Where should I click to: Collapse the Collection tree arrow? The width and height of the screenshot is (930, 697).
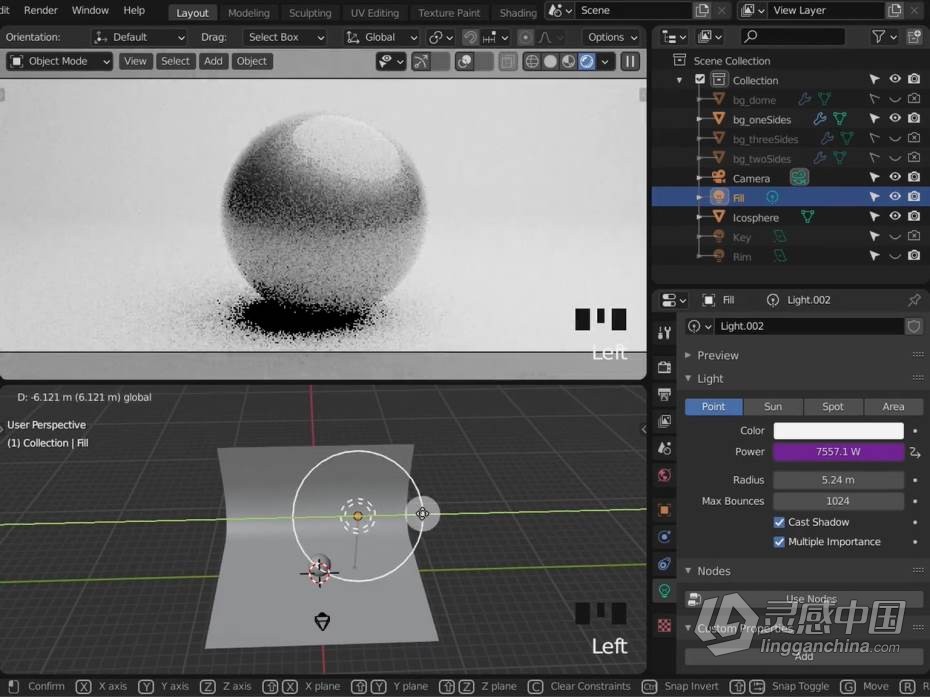680,80
